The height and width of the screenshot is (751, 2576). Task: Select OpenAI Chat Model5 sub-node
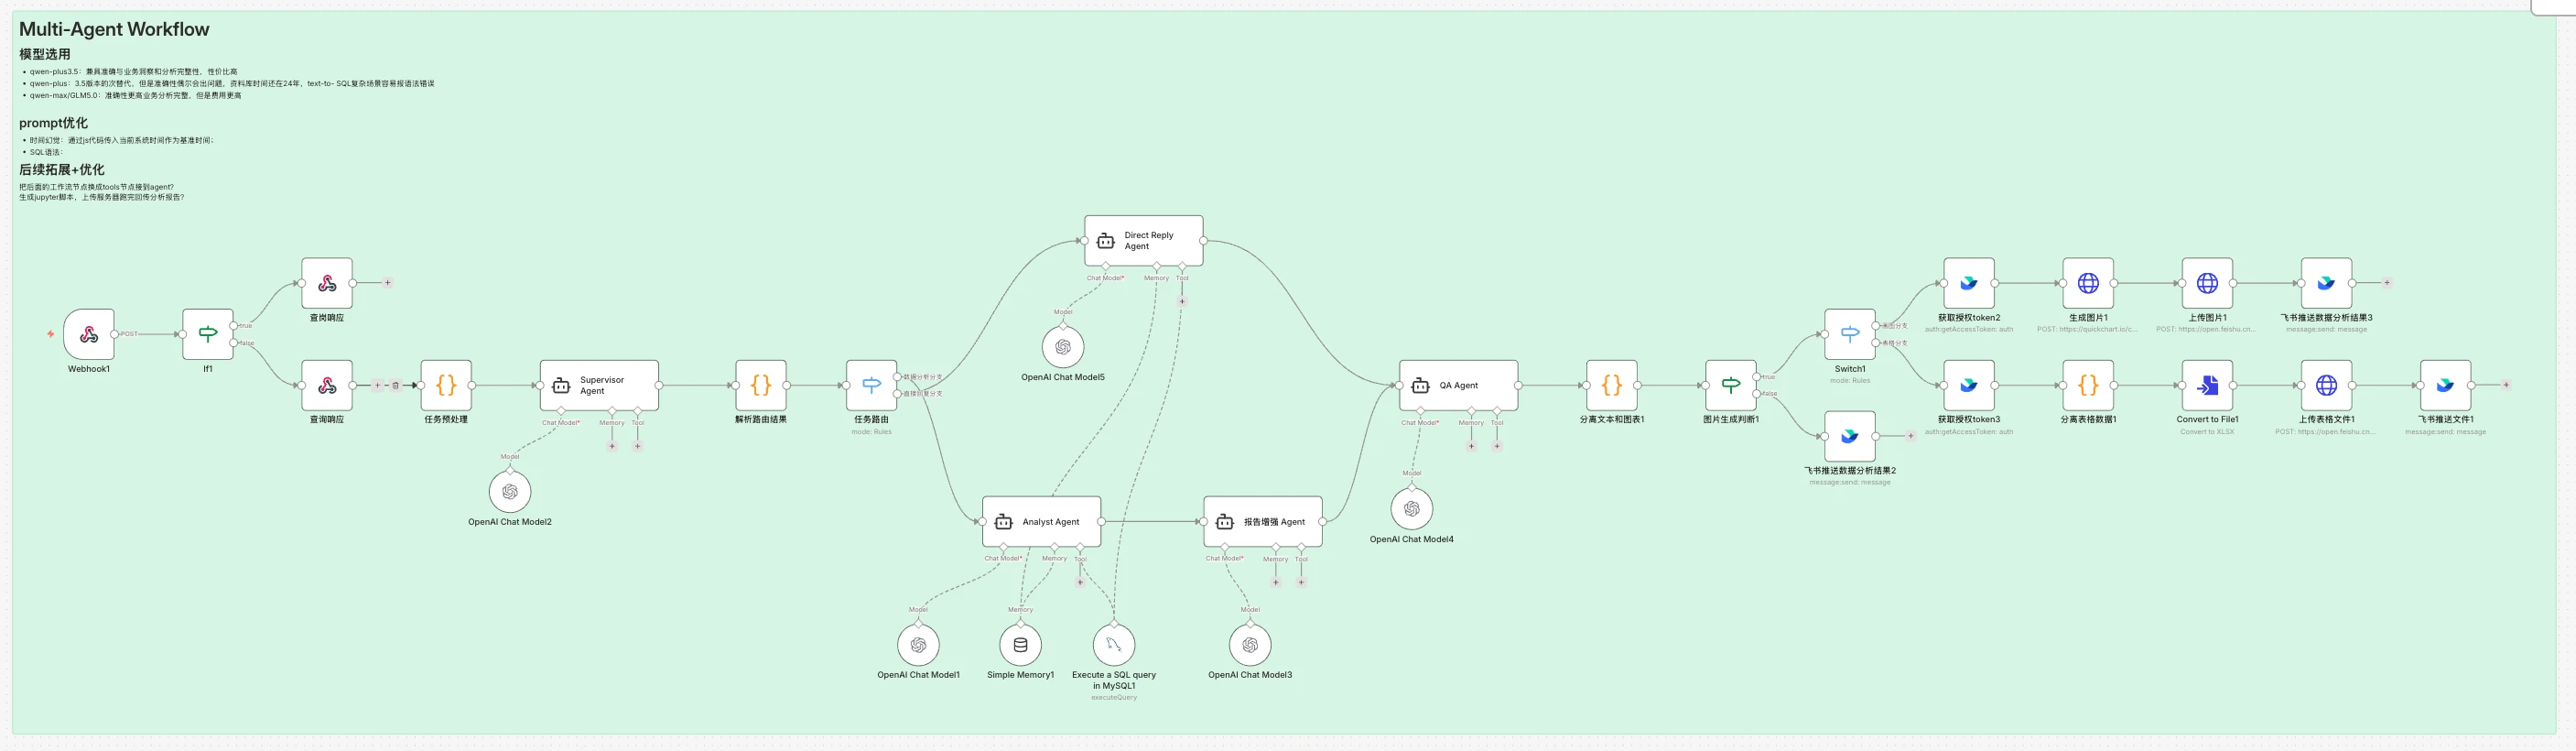[1063, 347]
